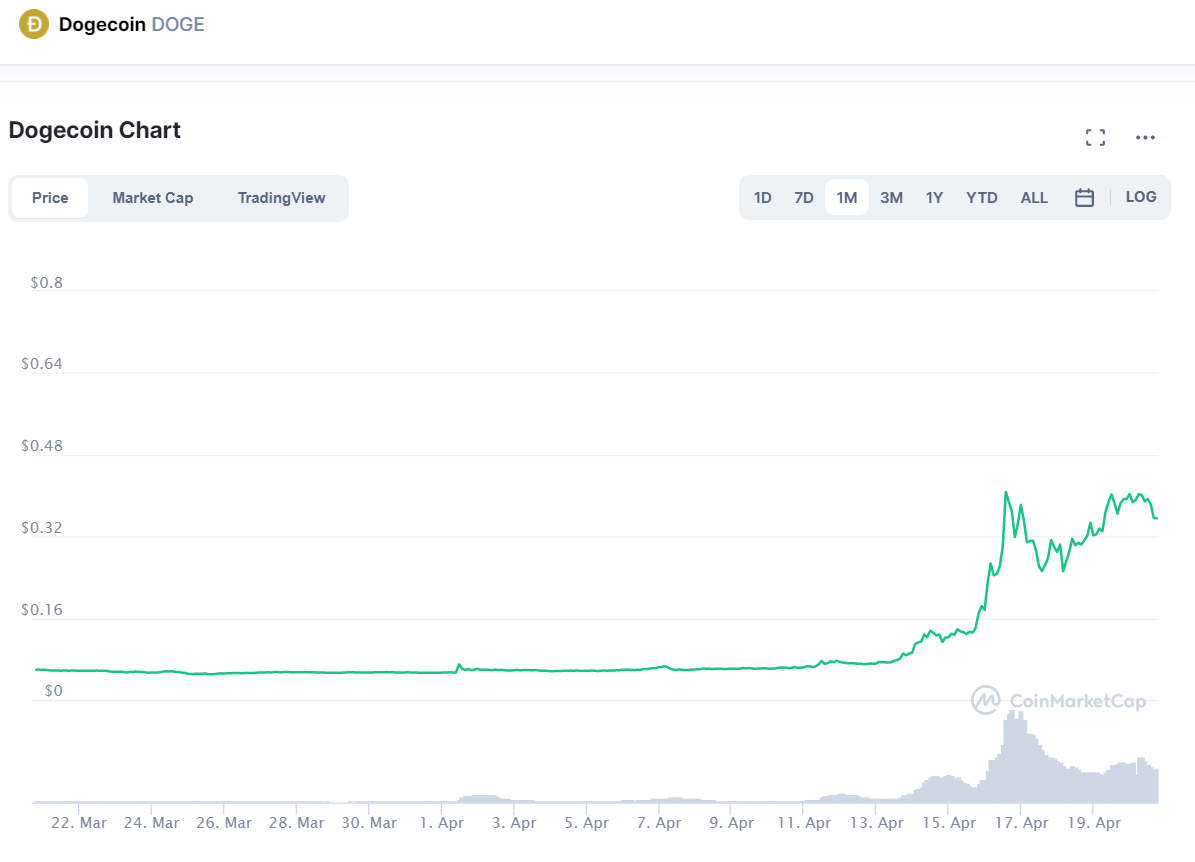This screenshot has height=862, width=1195.
Task: Click the $0.48 y-axis label
Action: click(42, 446)
